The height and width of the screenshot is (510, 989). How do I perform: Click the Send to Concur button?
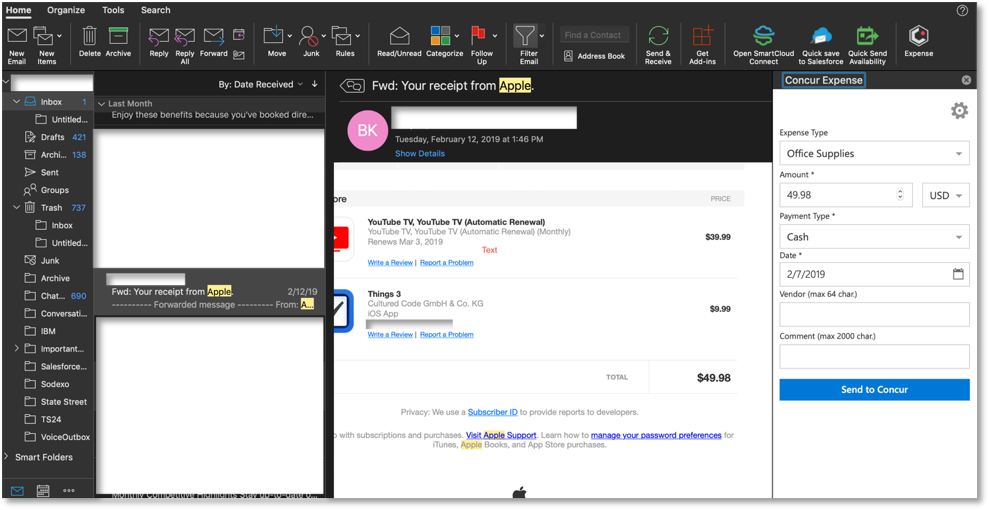(874, 390)
